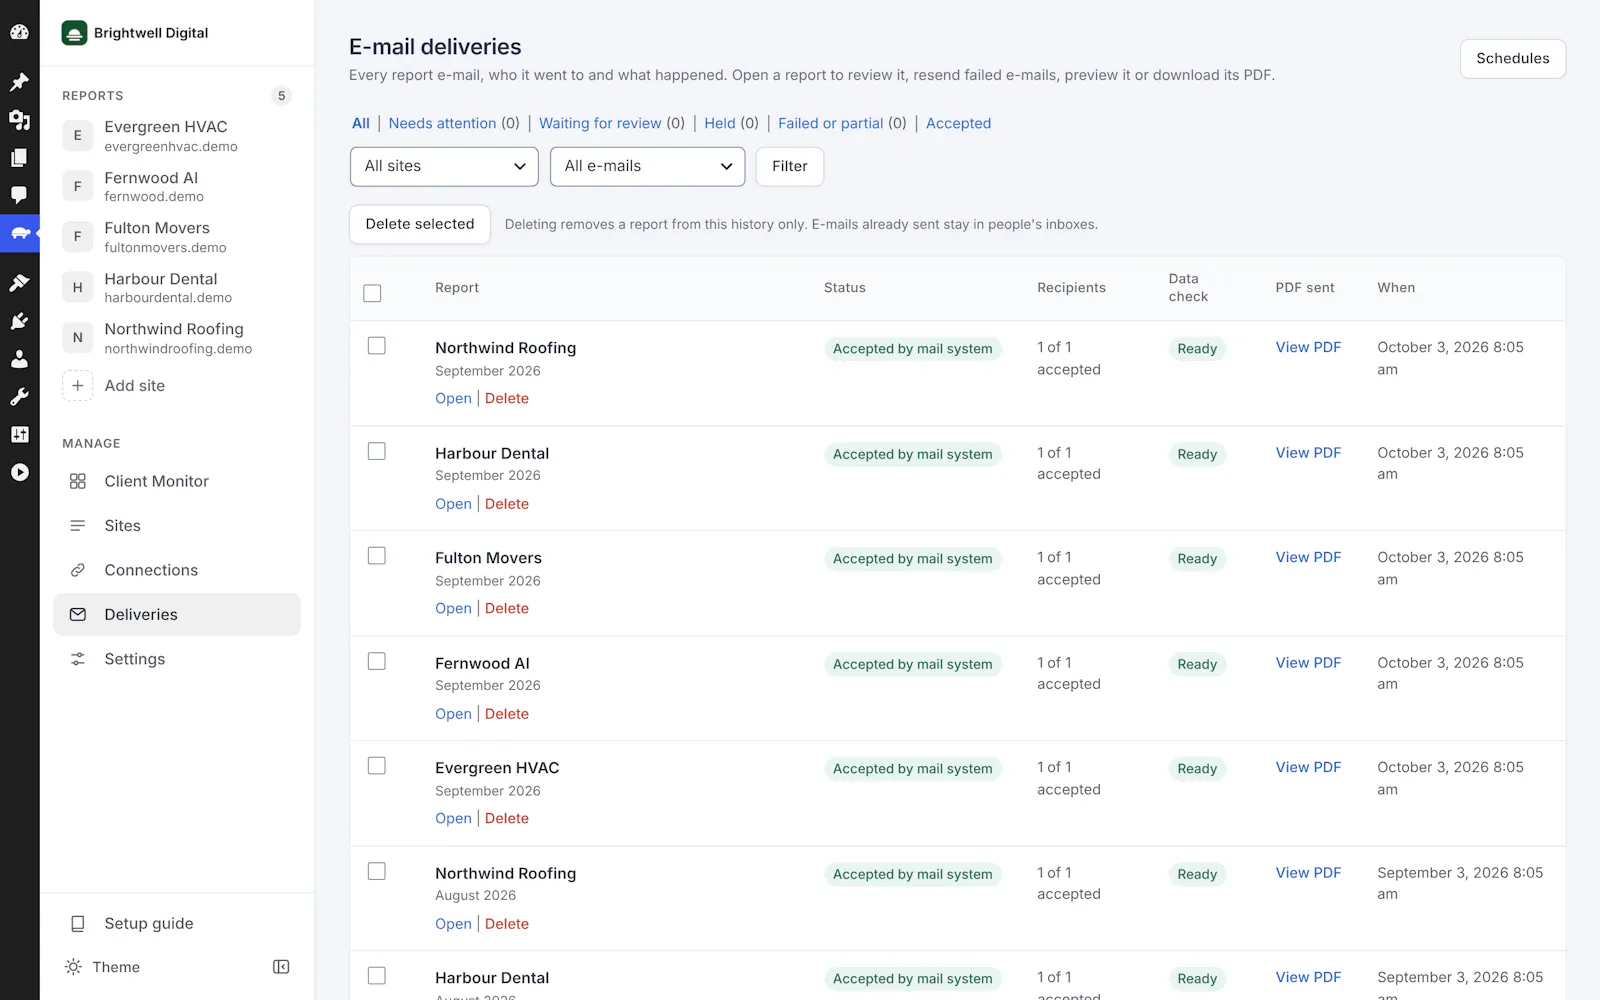Screen dimensions: 1600x1000
Task: Tick the select-all checkbox in table header
Action: coord(372,293)
